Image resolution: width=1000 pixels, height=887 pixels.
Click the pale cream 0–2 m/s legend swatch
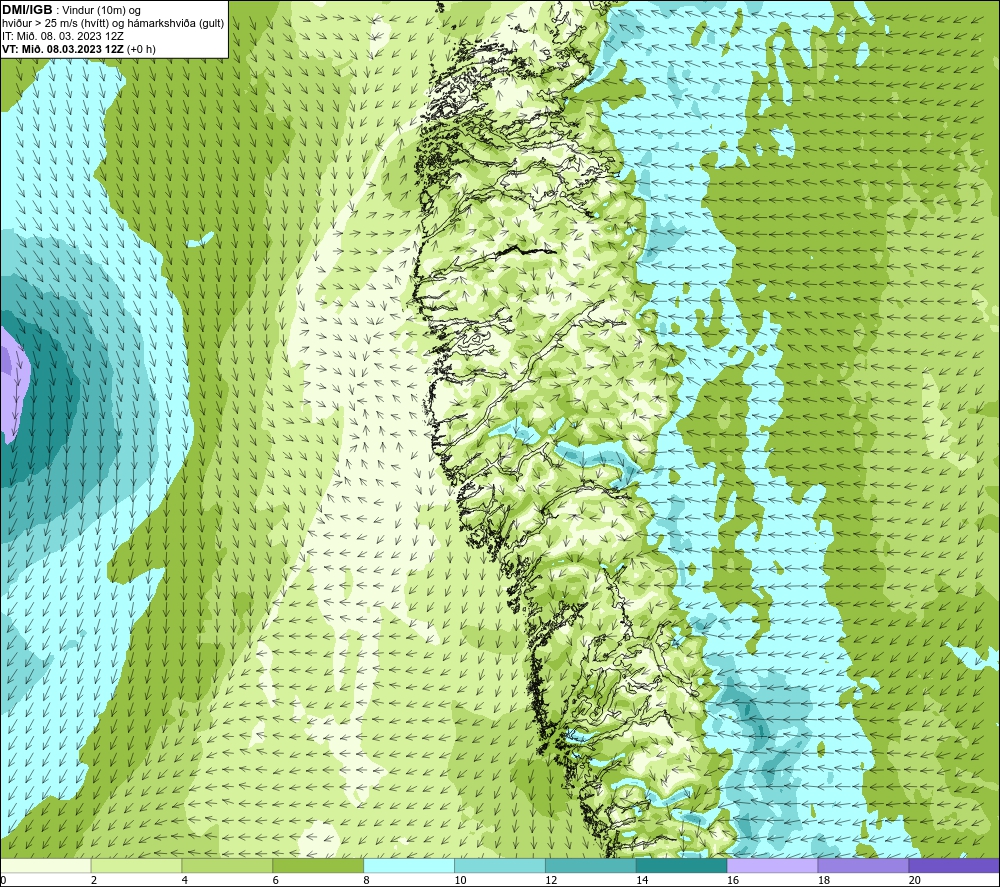click(46, 865)
